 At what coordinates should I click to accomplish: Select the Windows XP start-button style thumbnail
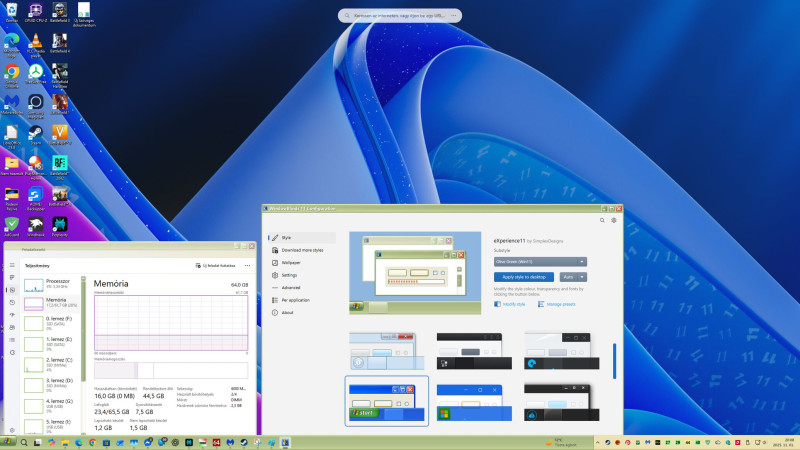point(387,402)
